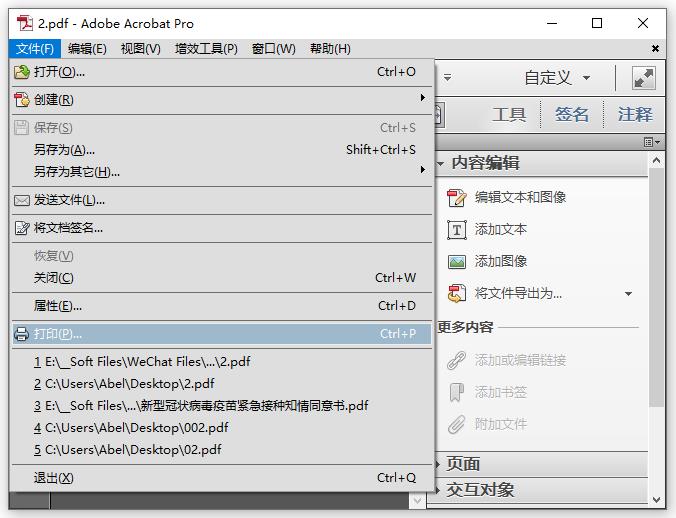The width and height of the screenshot is (676, 518).
Task: Choose 关闭(C) menu item
Action: pyautogui.click(x=222, y=278)
